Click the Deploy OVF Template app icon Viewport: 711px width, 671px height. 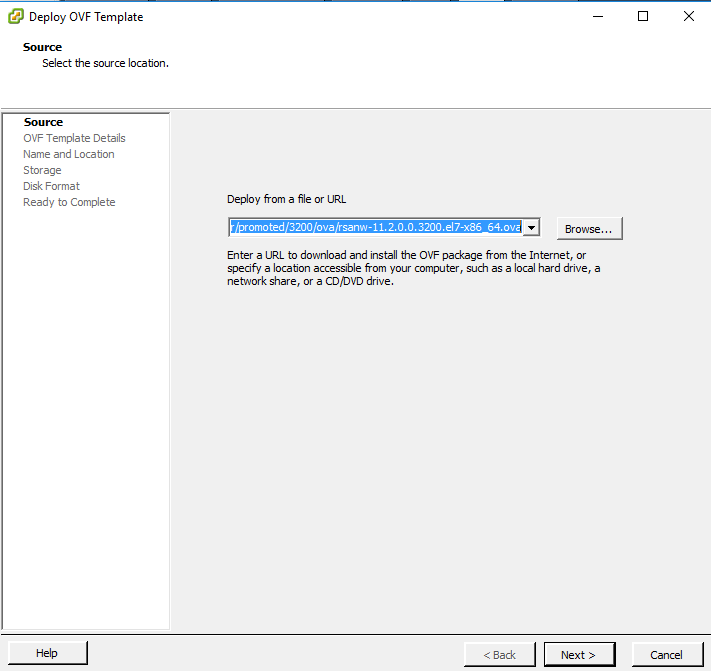tap(16, 17)
